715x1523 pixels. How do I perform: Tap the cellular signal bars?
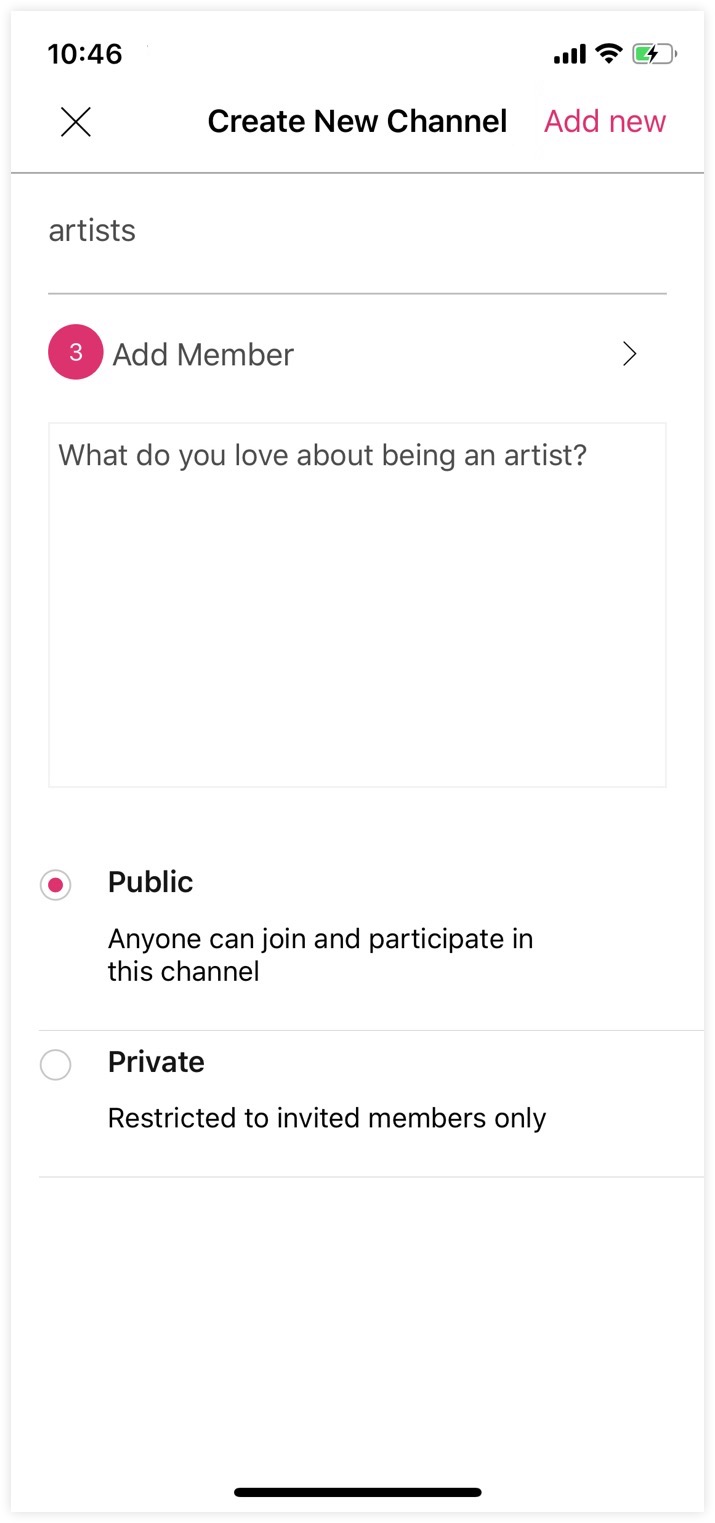[x=570, y=55]
